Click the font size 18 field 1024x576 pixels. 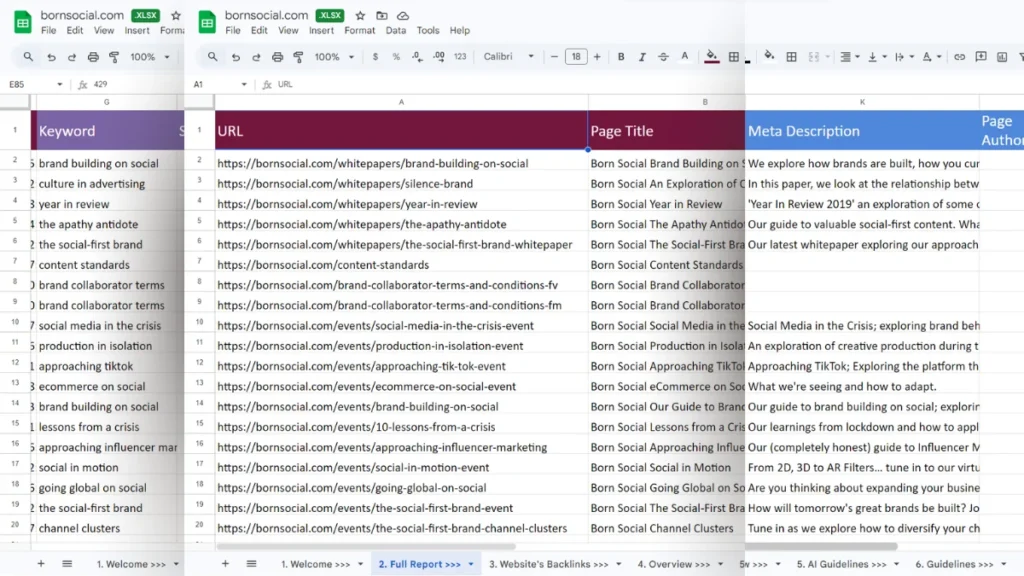576,57
